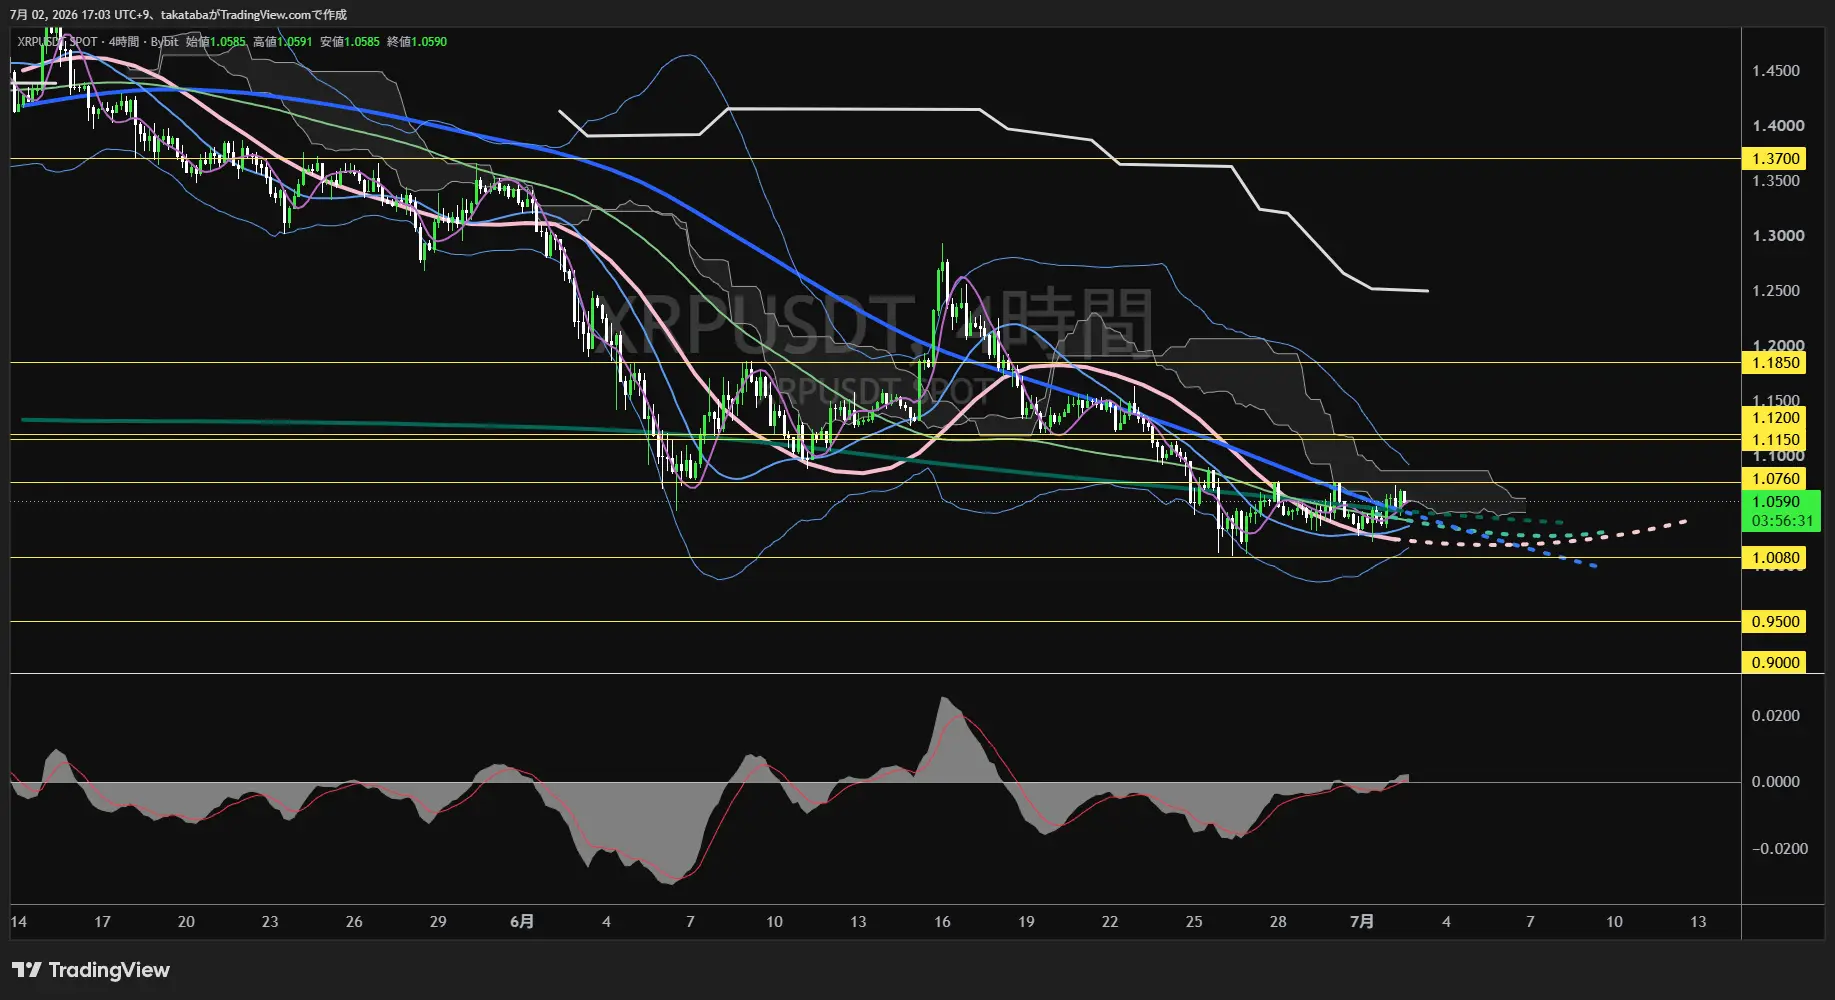The height and width of the screenshot is (1000, 1835).
Task: Select the yellow 0.9000 price label
Action: coord(1775,663)
